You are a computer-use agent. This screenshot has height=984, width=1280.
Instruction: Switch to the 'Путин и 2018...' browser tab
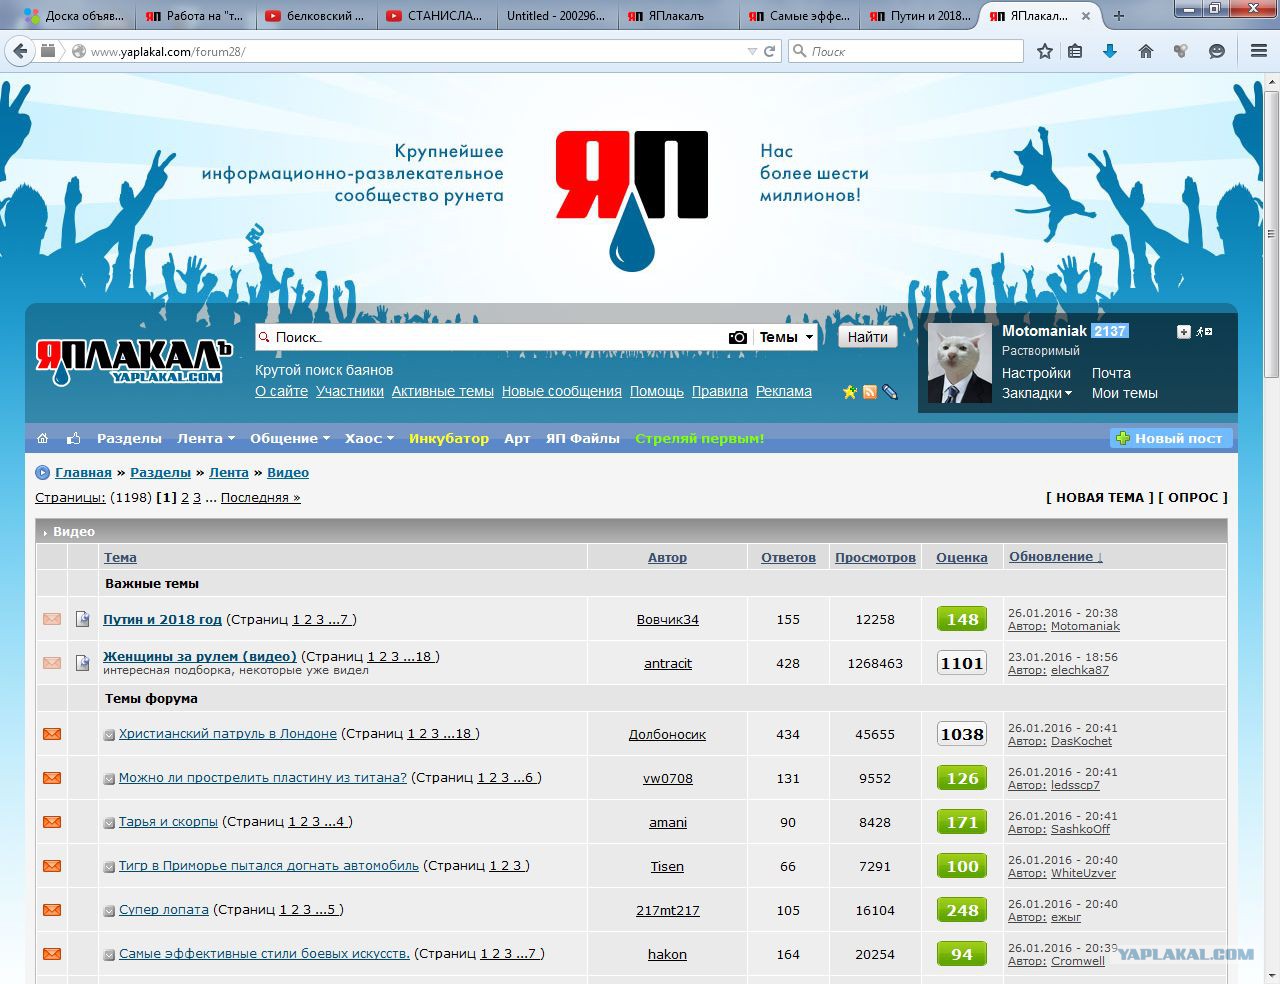click(920, 16)
